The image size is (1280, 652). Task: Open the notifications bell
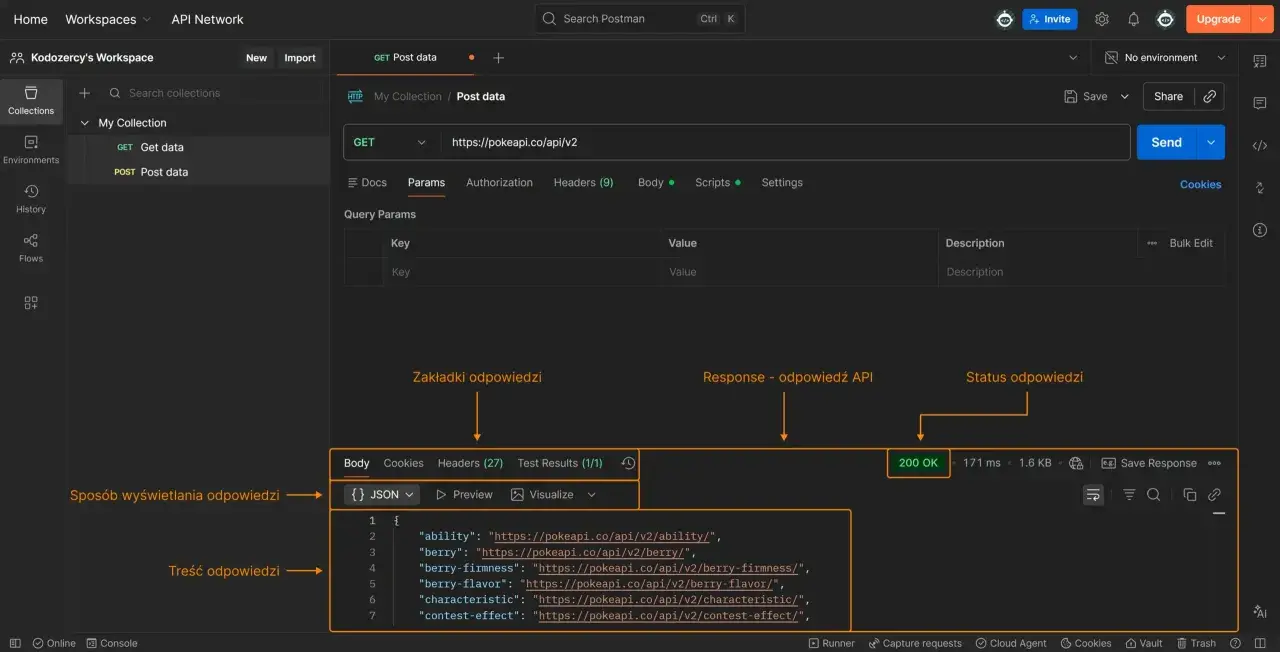click(1133, 19)
